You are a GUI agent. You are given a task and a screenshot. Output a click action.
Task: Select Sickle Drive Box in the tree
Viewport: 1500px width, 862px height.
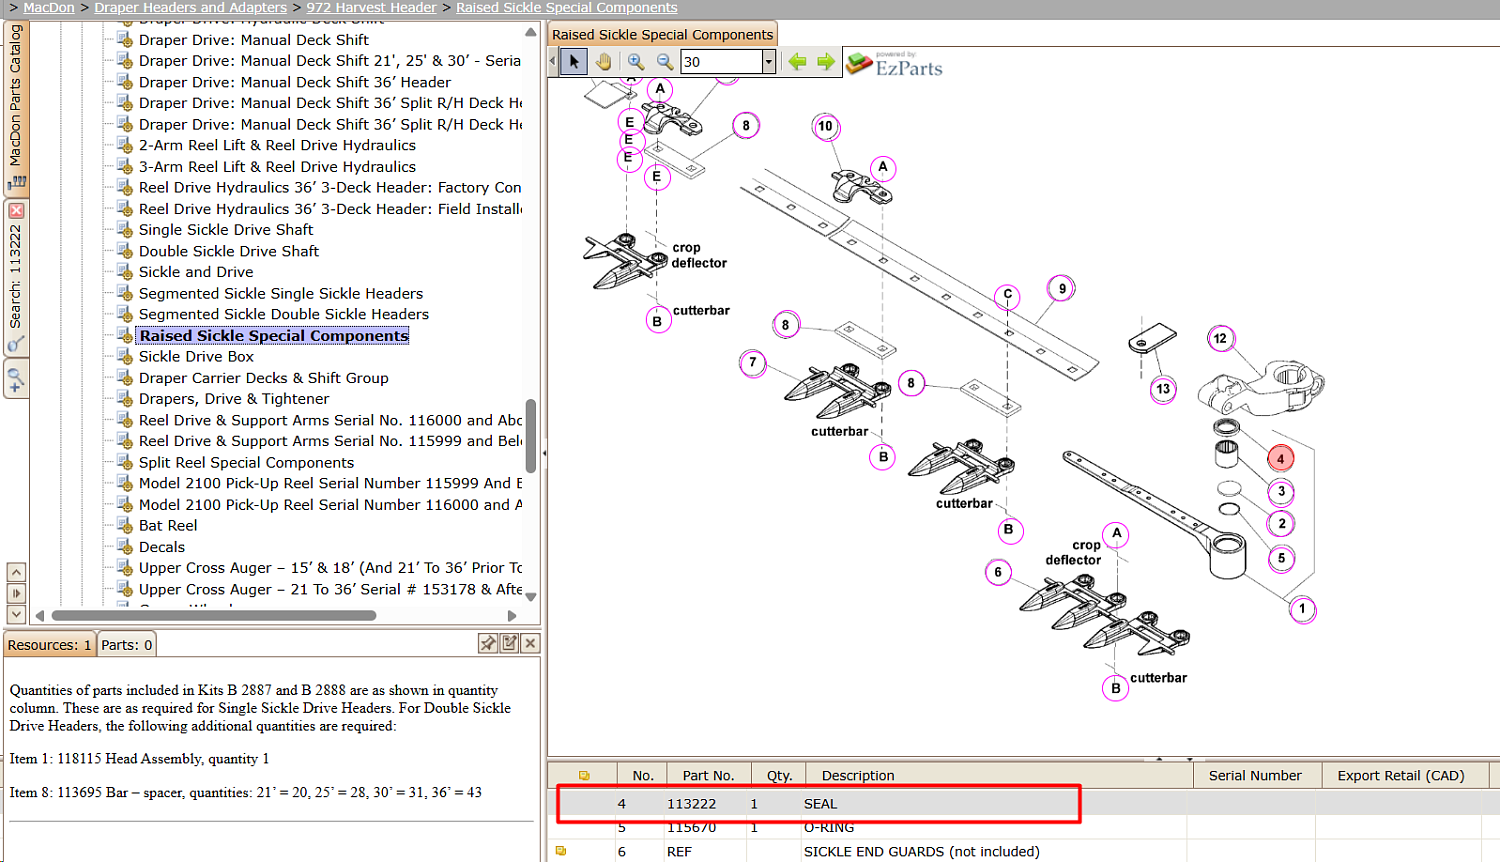[x=196, y=356]
